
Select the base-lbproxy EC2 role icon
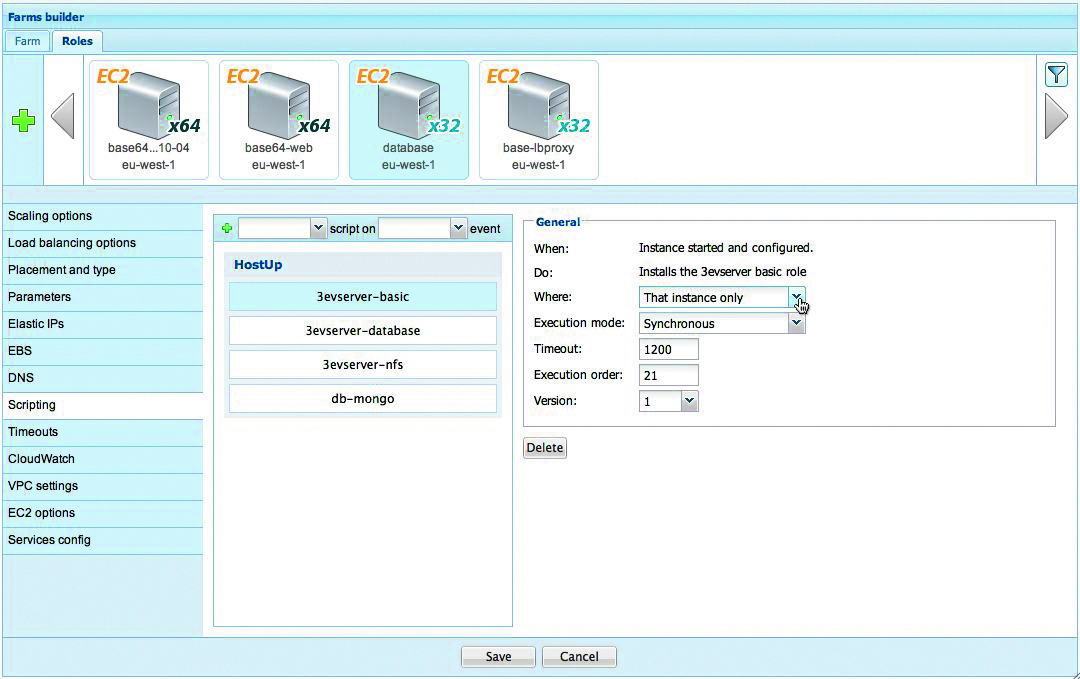tap(538, 106)
